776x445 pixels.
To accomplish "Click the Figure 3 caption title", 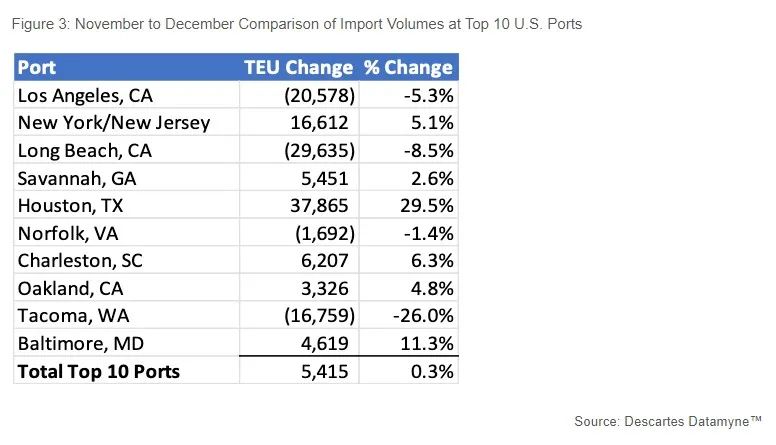I will coord(297,23).
